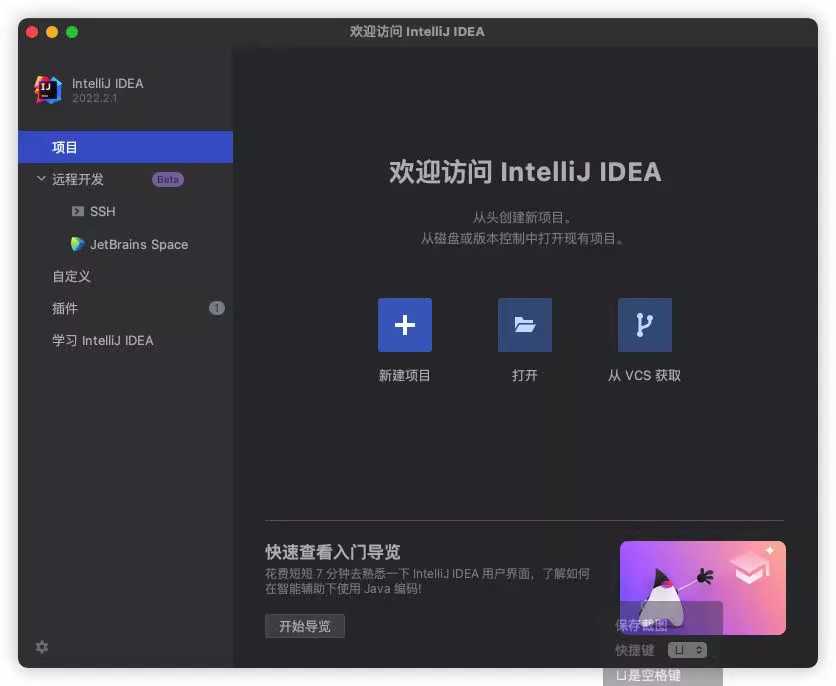
Task: Click the 快速查看入门导览 heading
Action: click(x=333, y=552)
